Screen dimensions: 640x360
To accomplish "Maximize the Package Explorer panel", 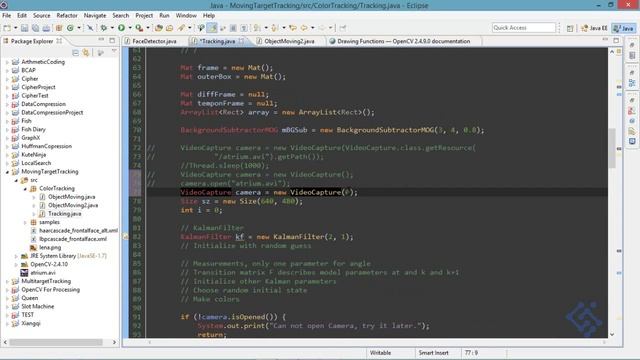I will point(112,40).
